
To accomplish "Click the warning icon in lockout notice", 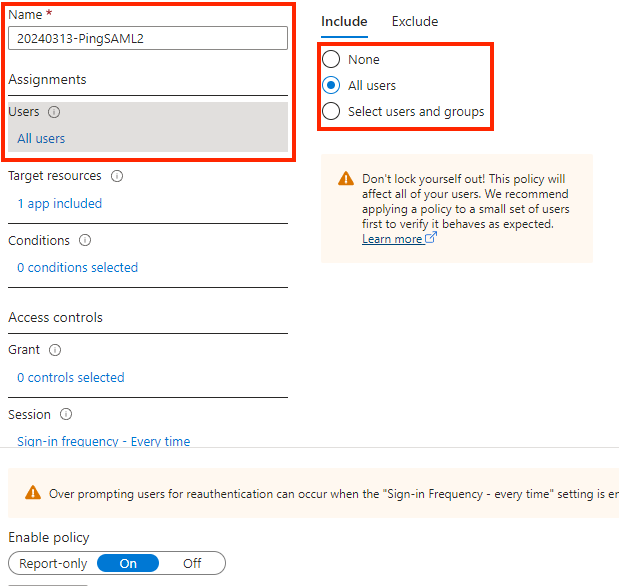I will [x=345, y=179].
